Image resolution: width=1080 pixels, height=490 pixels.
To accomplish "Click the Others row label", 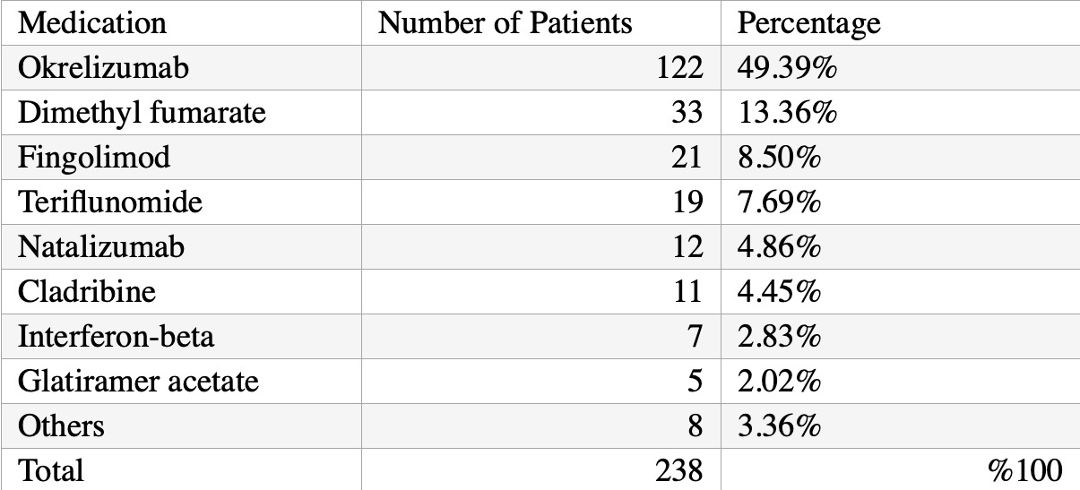I will click(x=181, y=426).
